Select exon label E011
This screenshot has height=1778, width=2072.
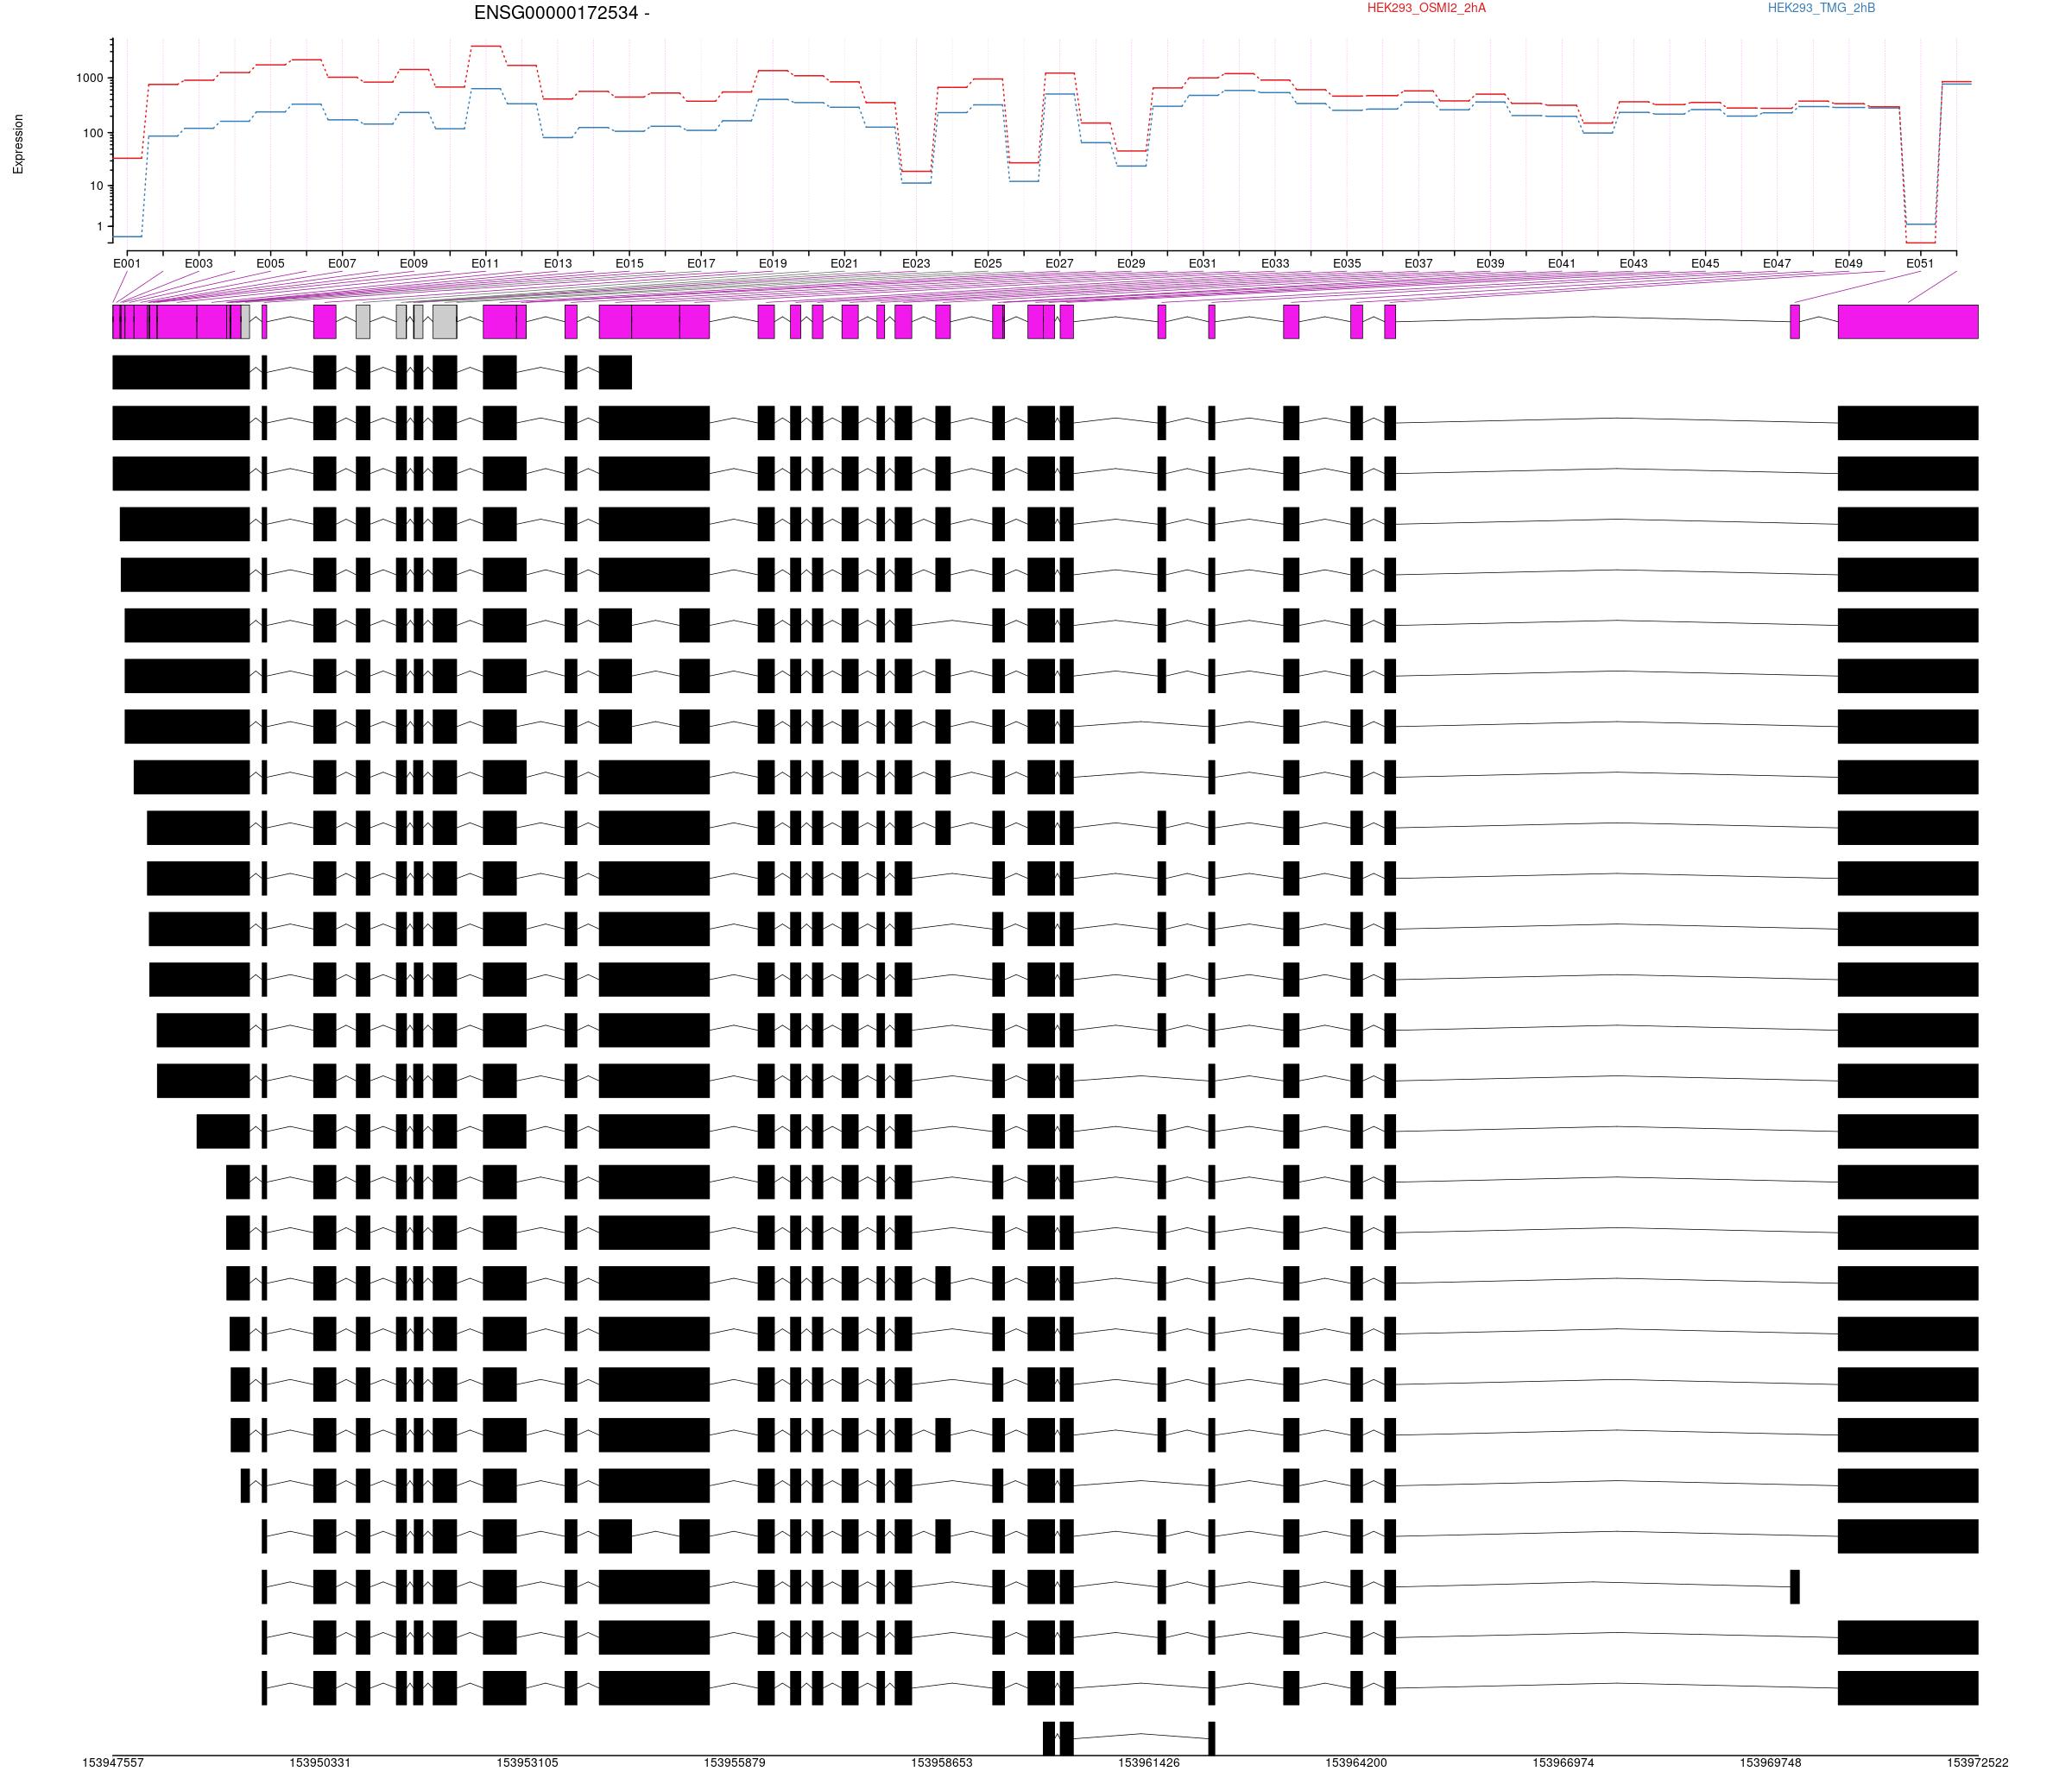click(x=485, y=264)
